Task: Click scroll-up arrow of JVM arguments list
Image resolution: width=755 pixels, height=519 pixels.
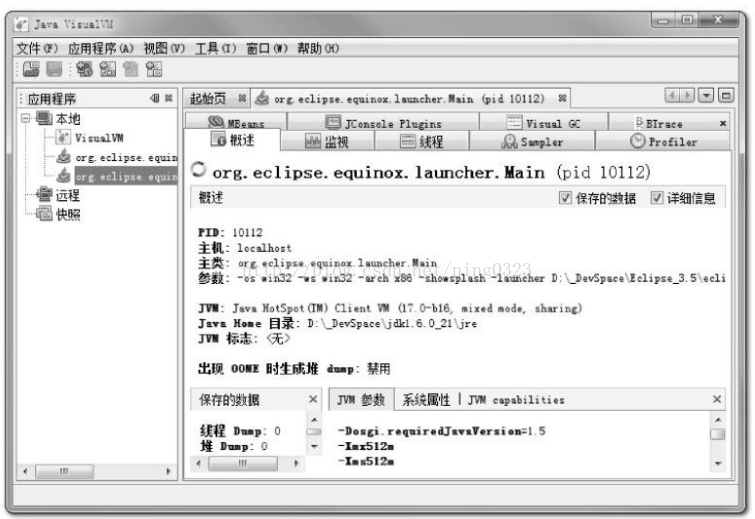Action: coord(718,420)
